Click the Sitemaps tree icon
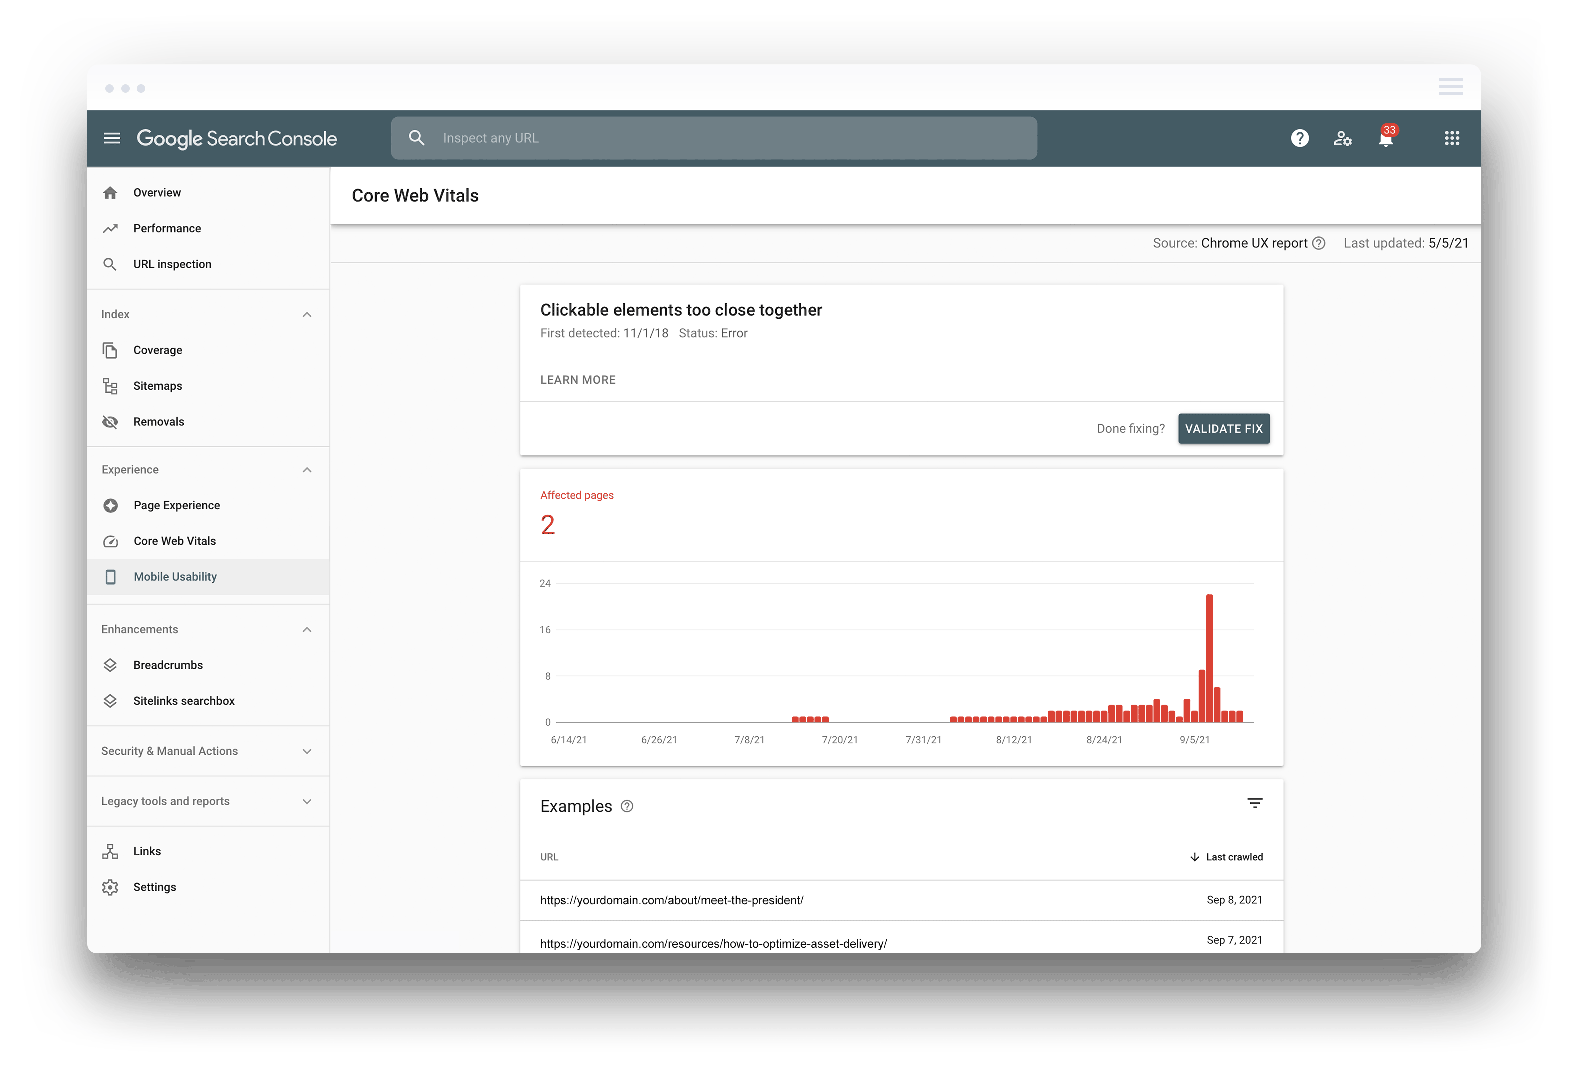1570x1074 pixels. click(110, 386)
